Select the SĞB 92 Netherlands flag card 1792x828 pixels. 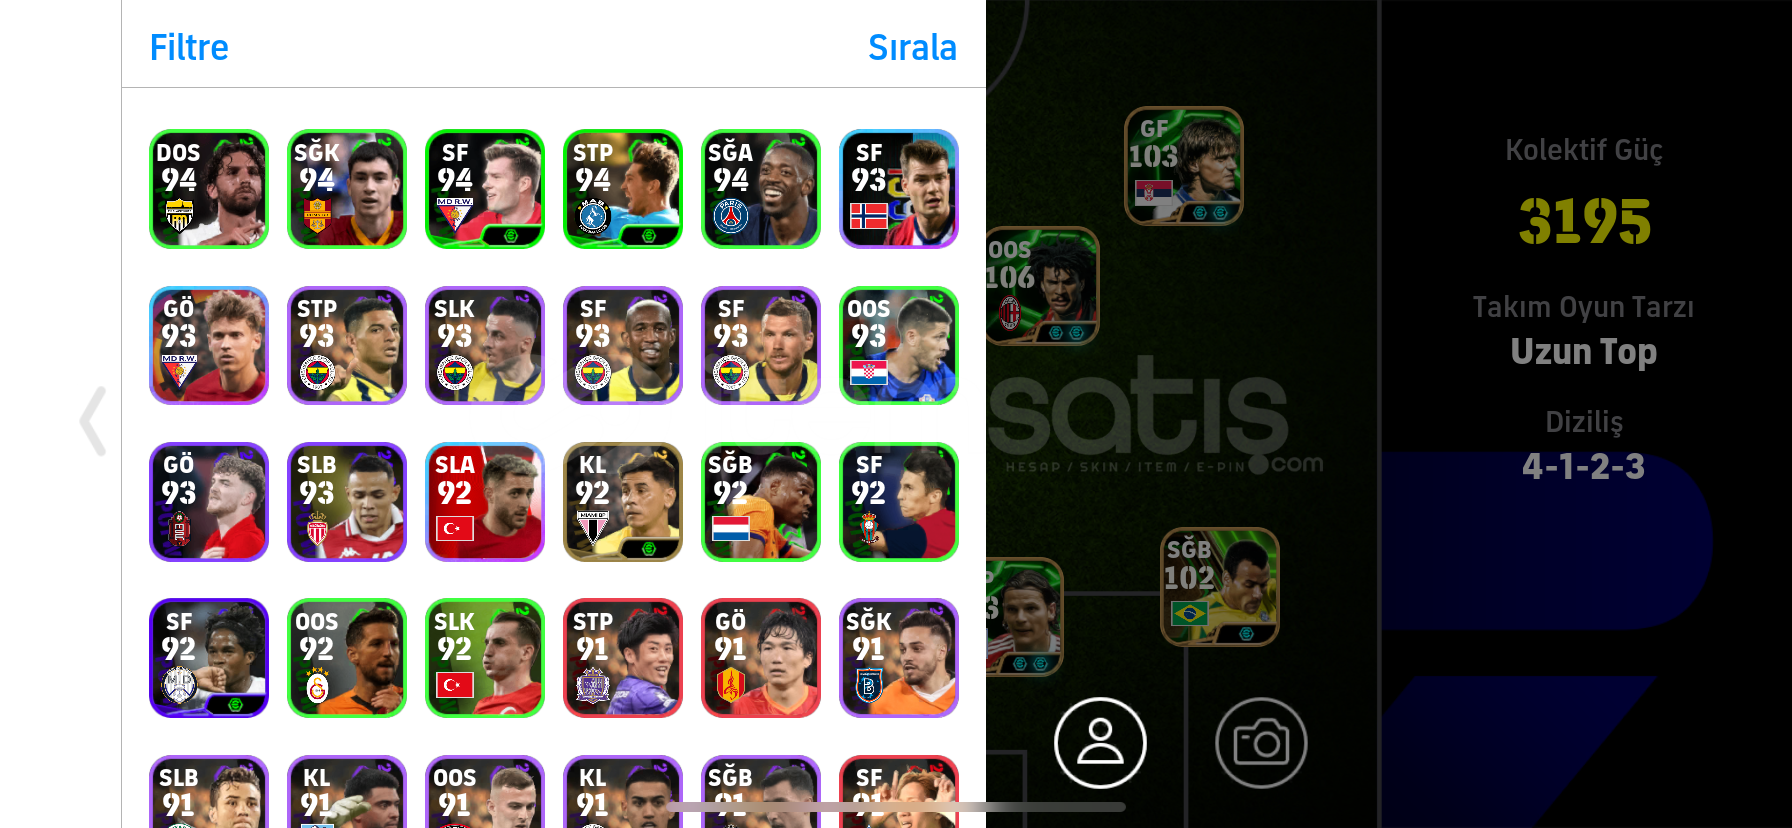coord(761,502)
